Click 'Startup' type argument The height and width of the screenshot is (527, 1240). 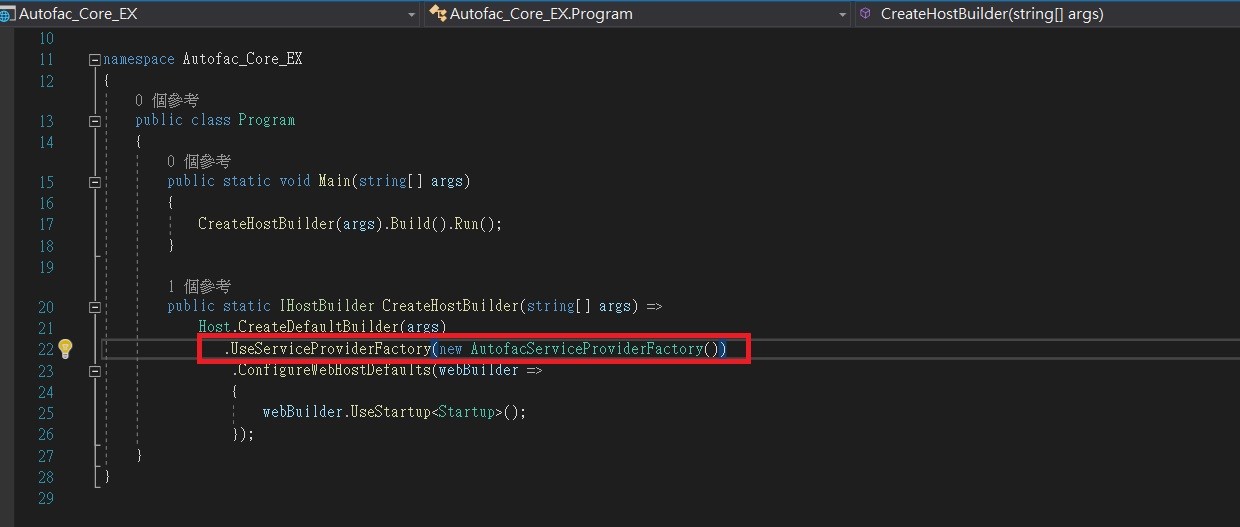coord(466,412)
